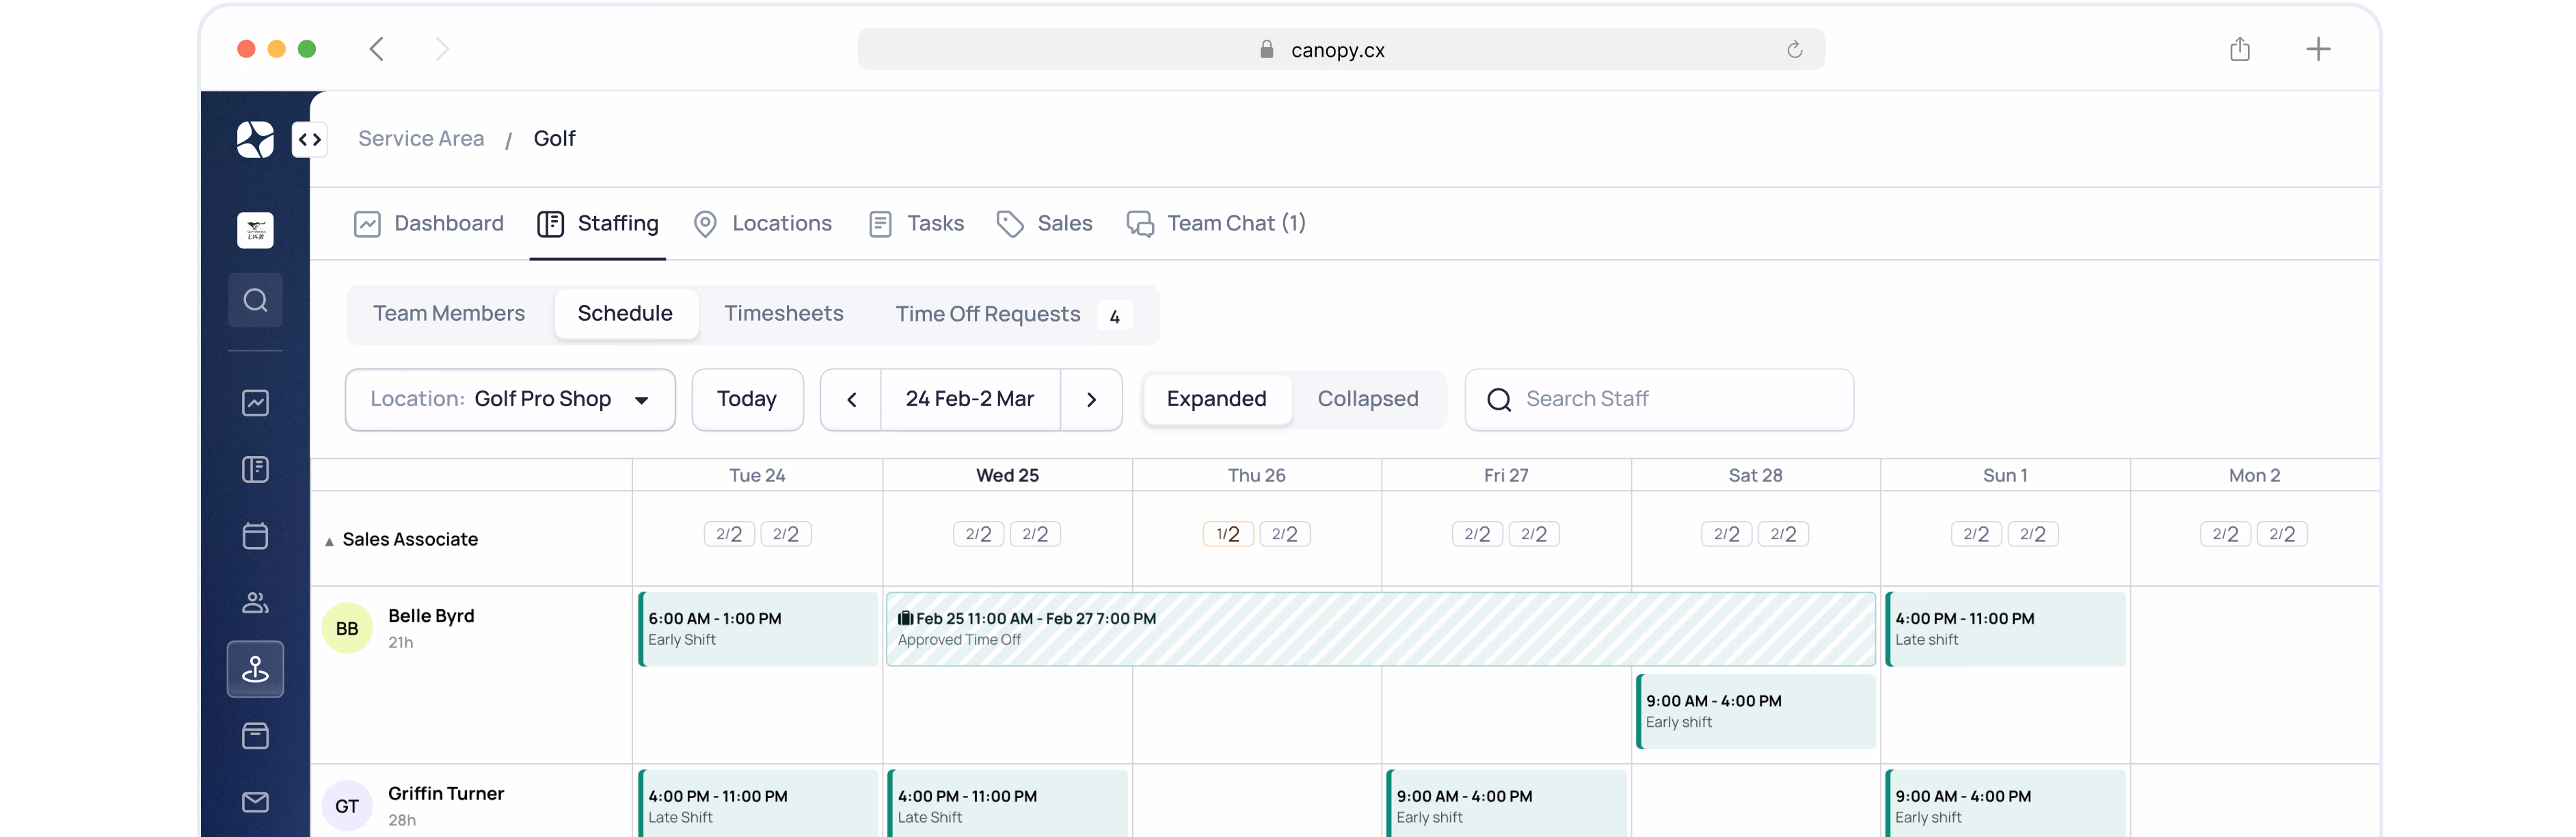Click the Canopy logo in sidebar
The height and width of the screenshot is (837, 2576).
pos(255,139)
